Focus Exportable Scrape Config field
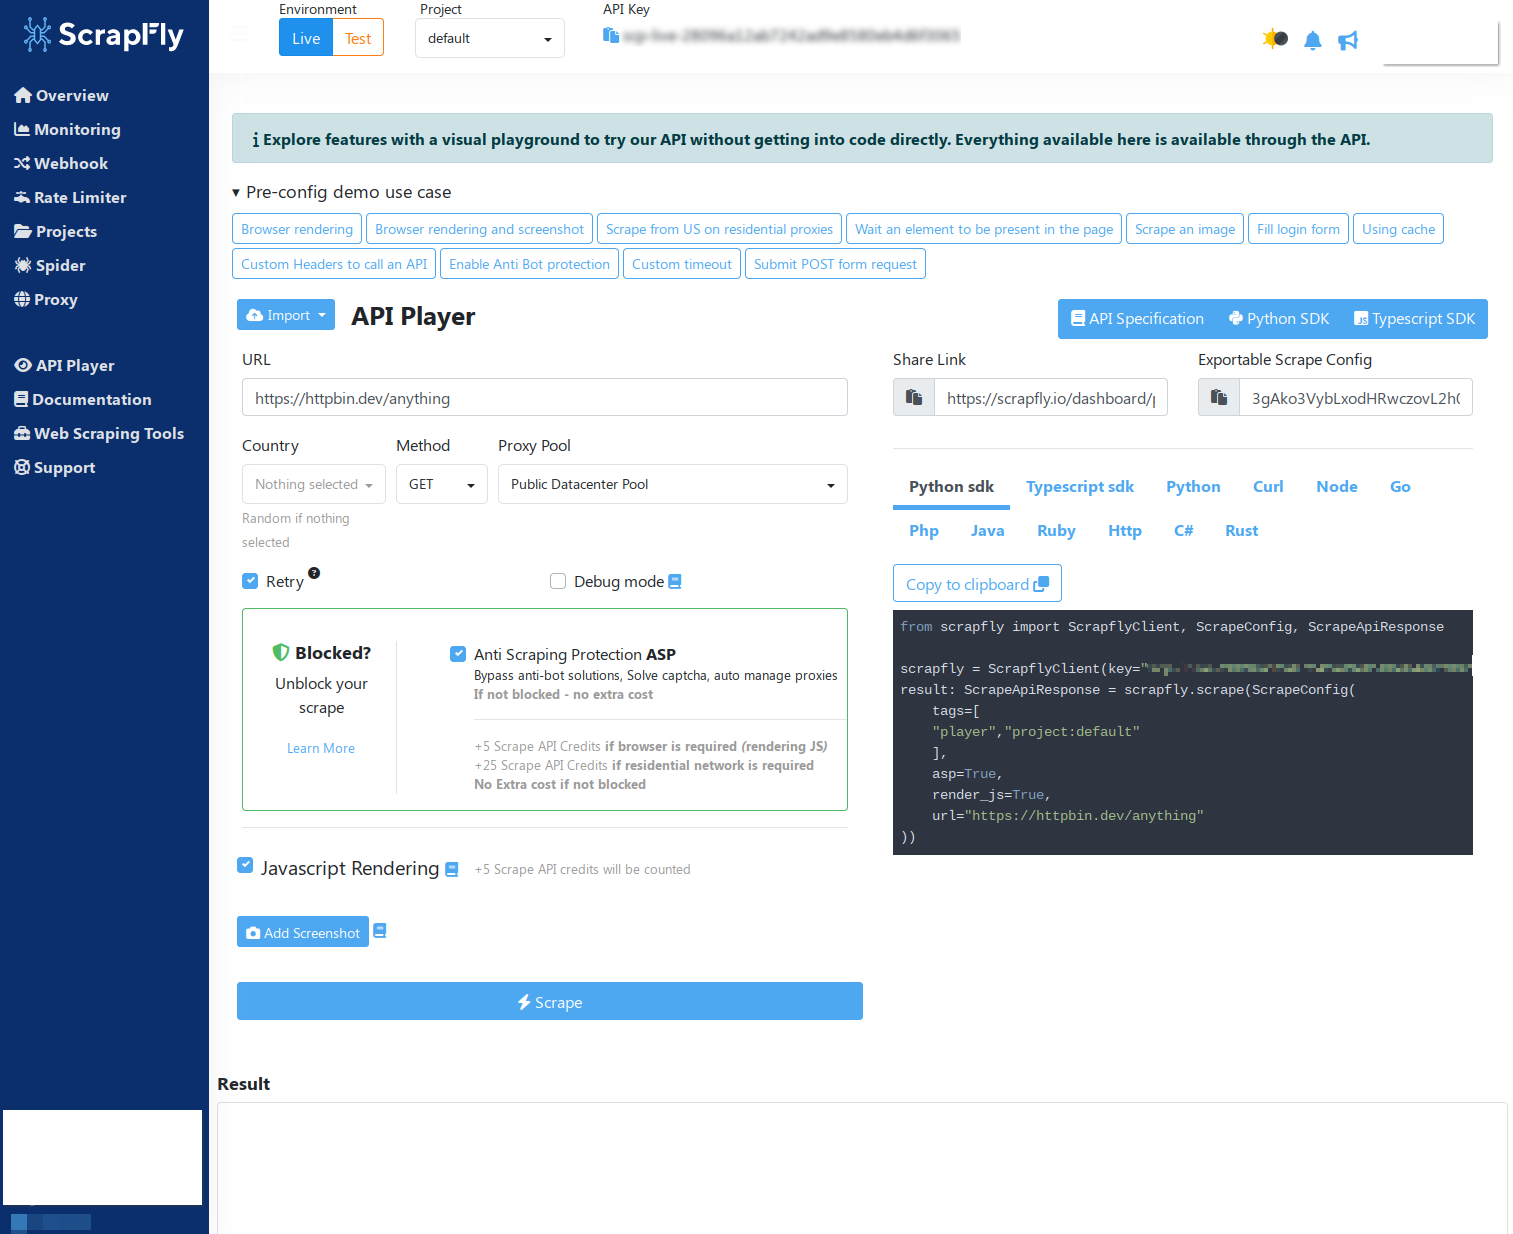Screen dimensions: 1513x1234 tap(1356, 397)
